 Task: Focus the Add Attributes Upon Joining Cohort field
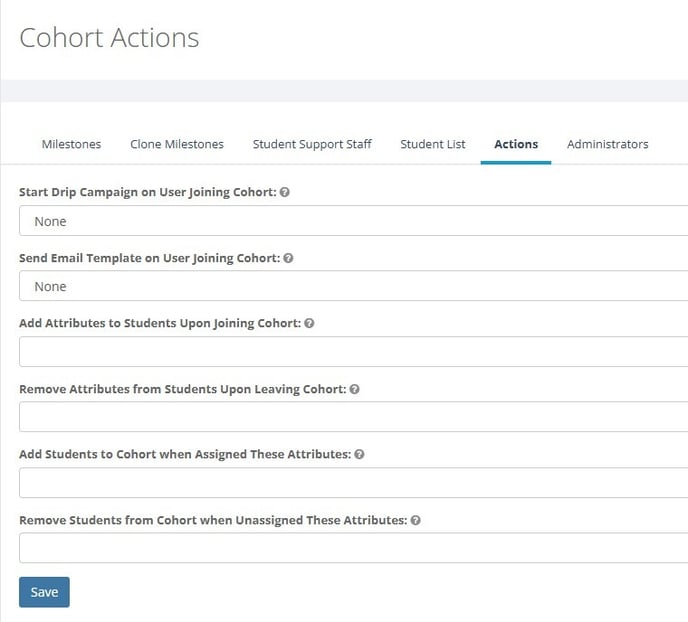[x=353, y=352]
